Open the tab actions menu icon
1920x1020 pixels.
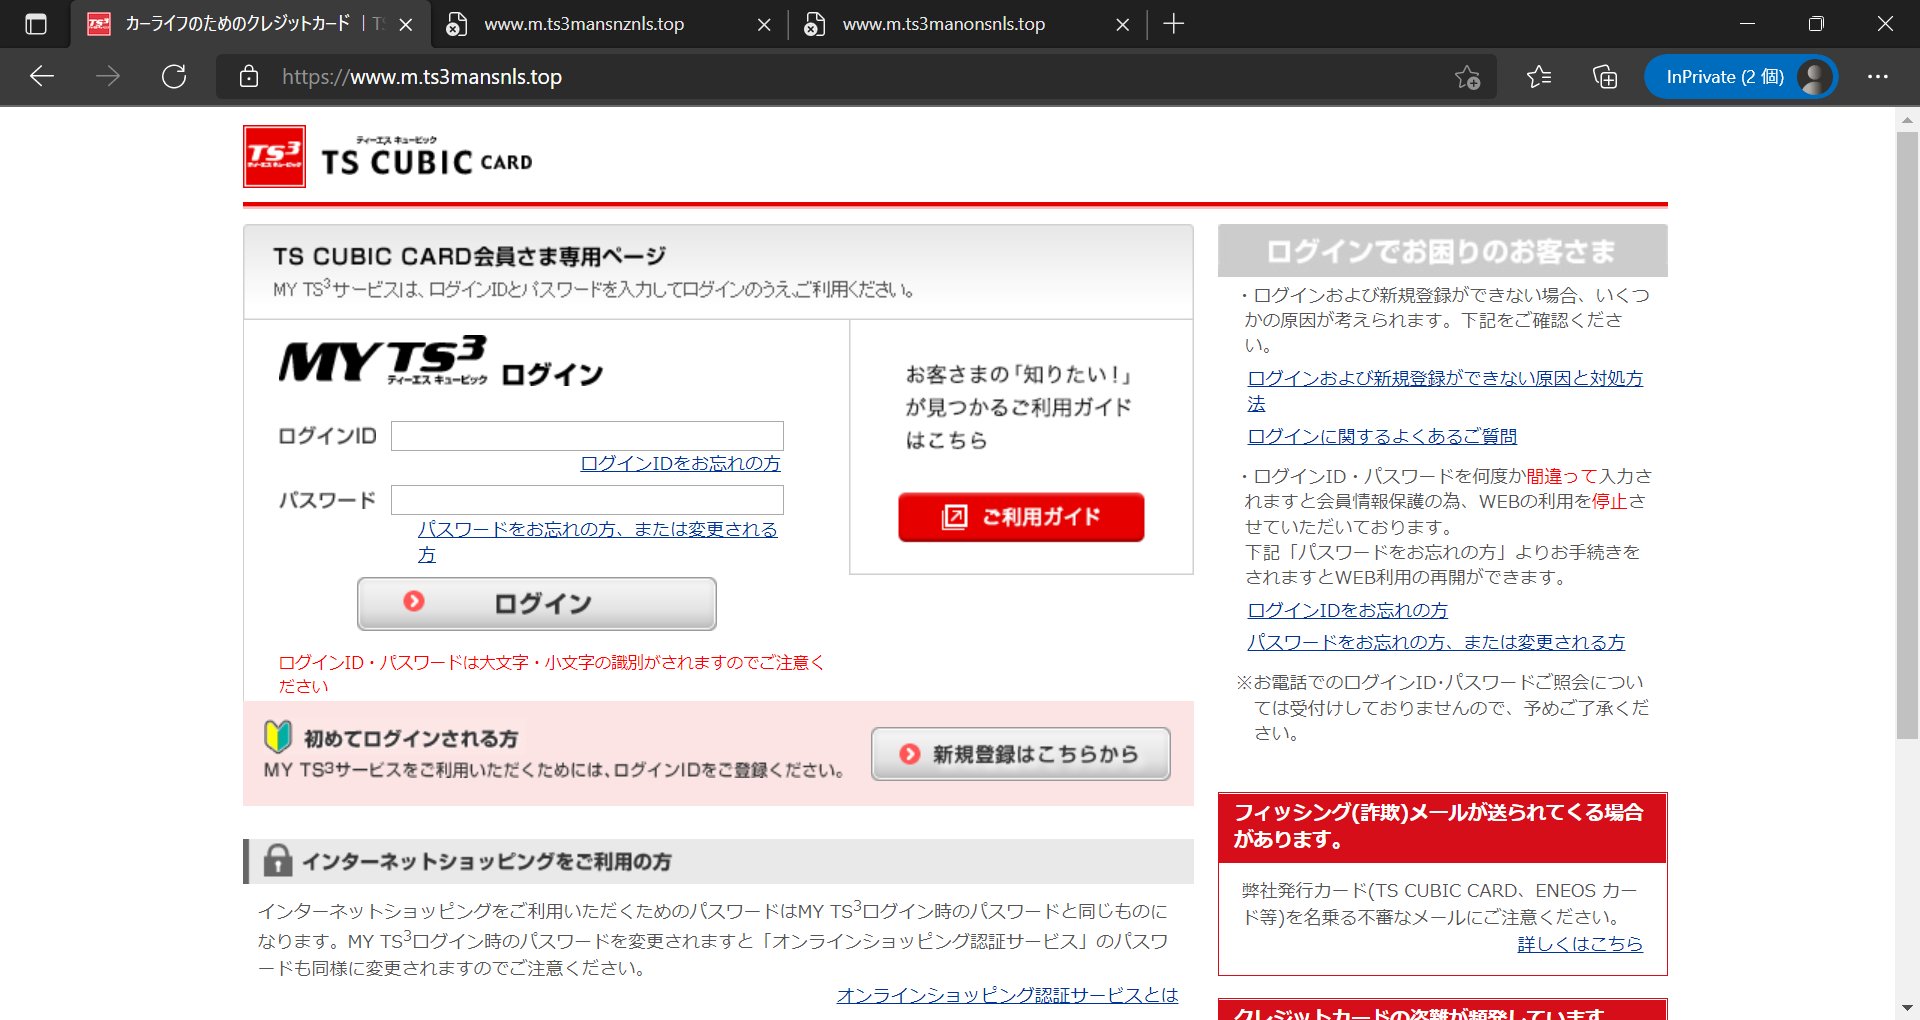tap(36, 24)
